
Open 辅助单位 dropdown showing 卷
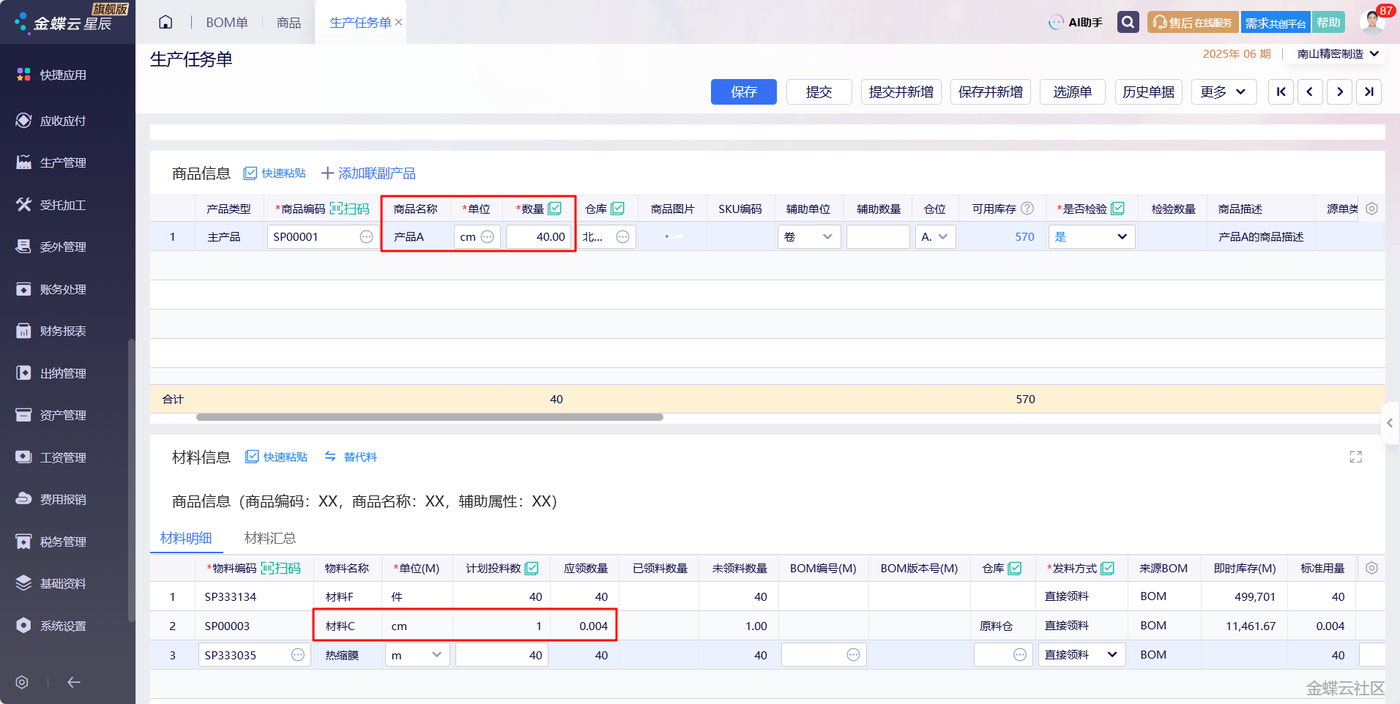coord(809,237)
